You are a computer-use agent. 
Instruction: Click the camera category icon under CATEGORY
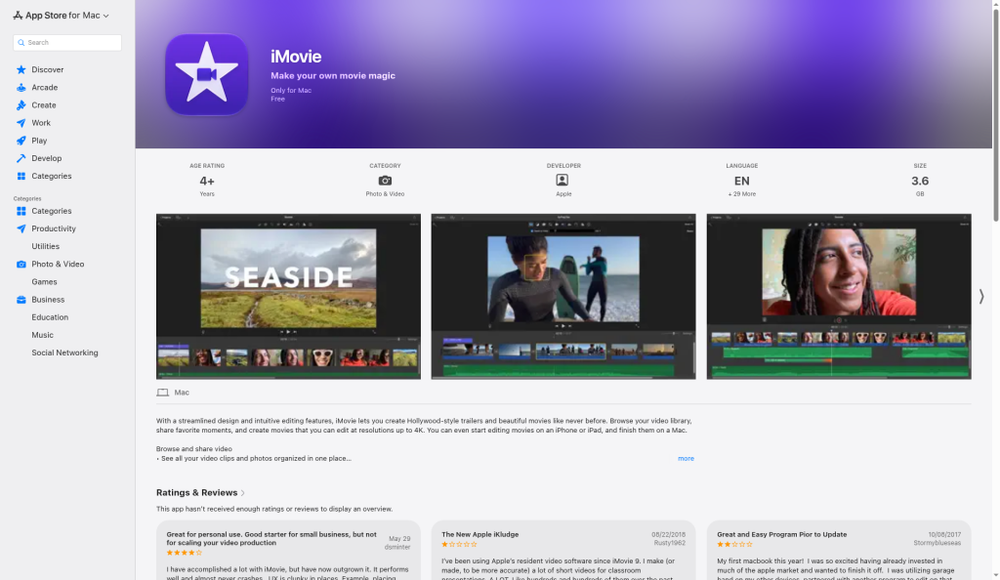[385, 181]
